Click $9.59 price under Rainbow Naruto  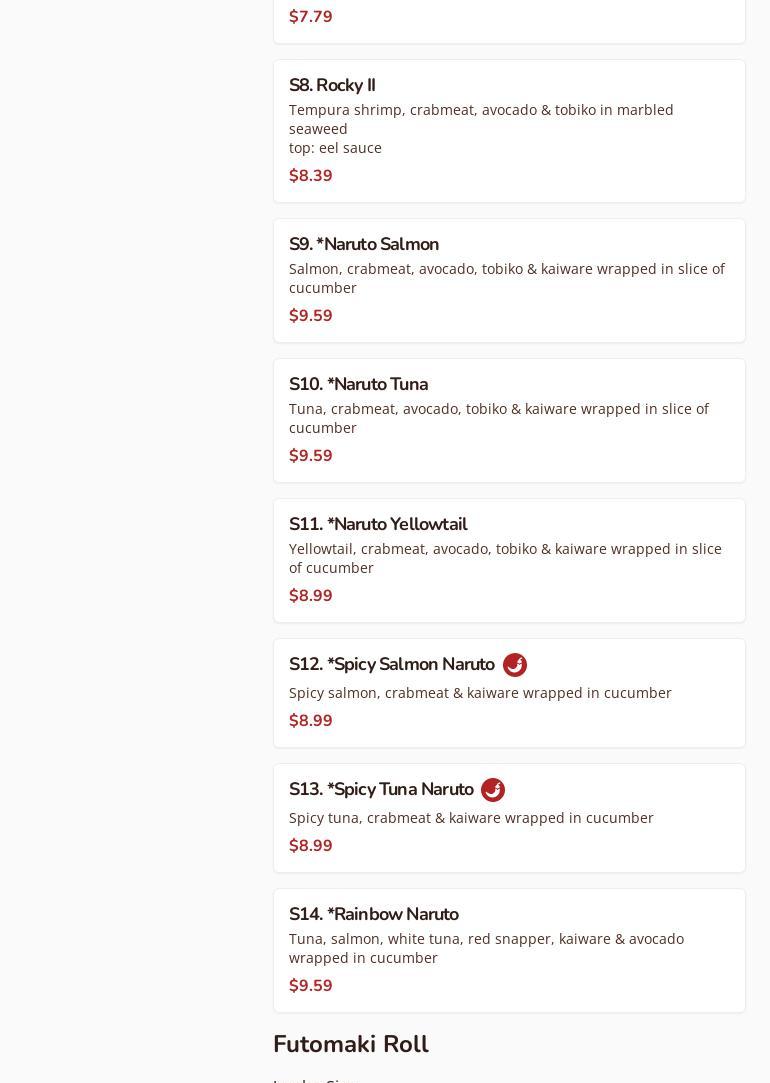pyautogui.click(x=311, y=986)
